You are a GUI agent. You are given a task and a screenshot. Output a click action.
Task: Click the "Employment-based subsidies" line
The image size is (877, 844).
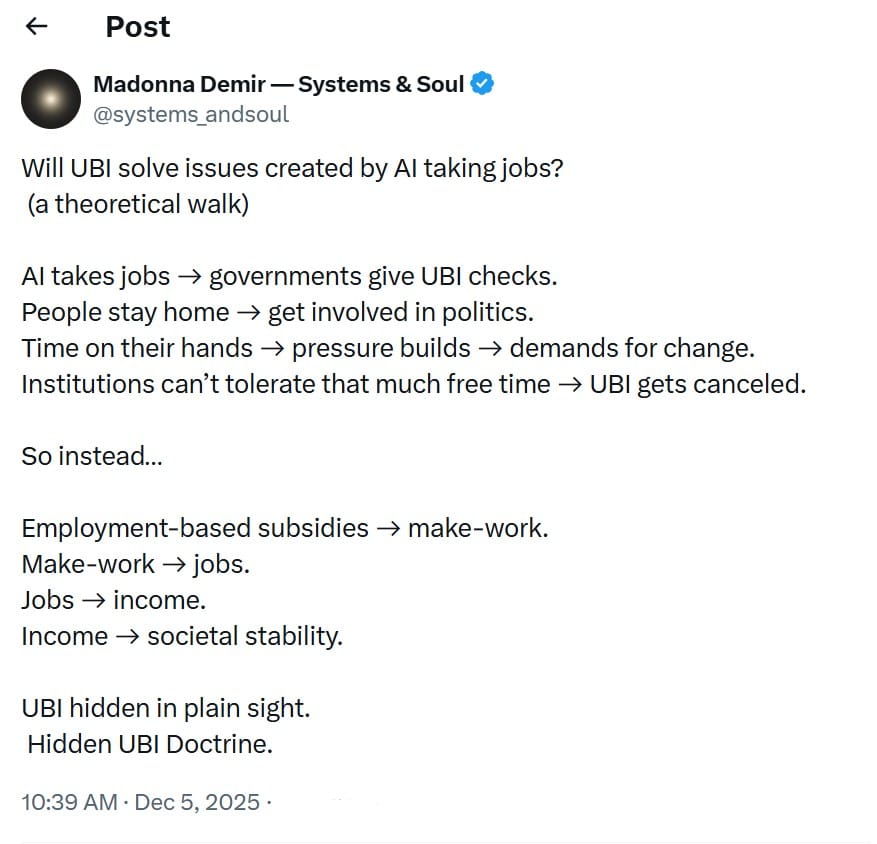[284, 528]
